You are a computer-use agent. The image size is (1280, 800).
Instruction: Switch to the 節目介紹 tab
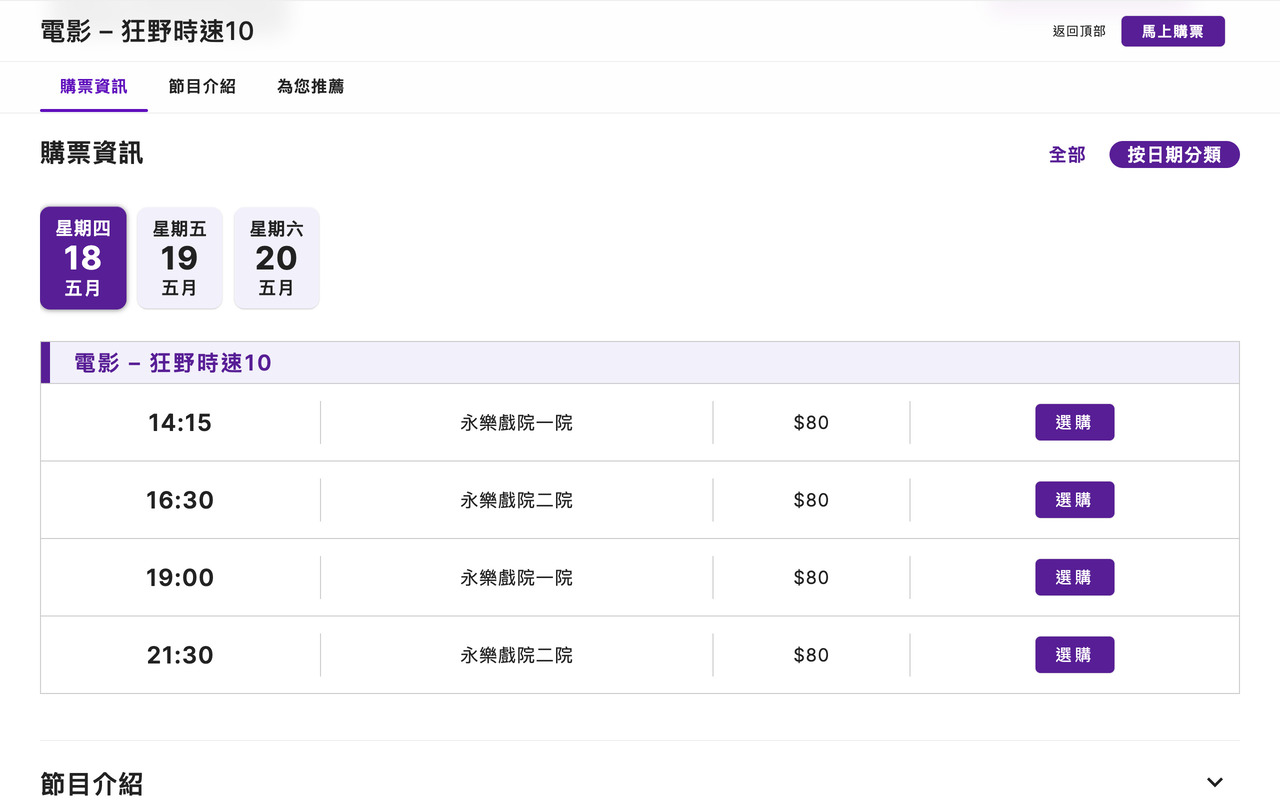coord(202,87)
